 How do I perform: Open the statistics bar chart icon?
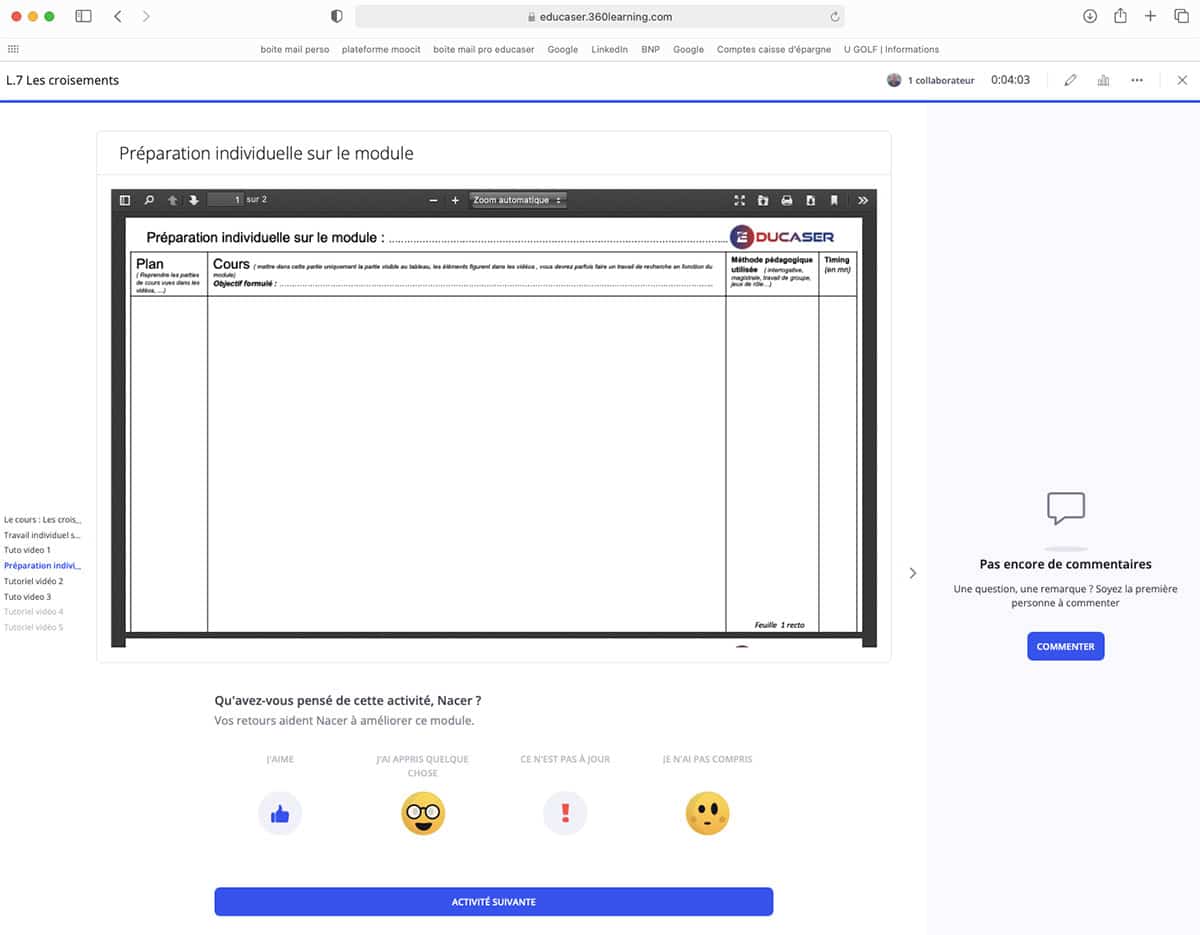coord(1103,80)
